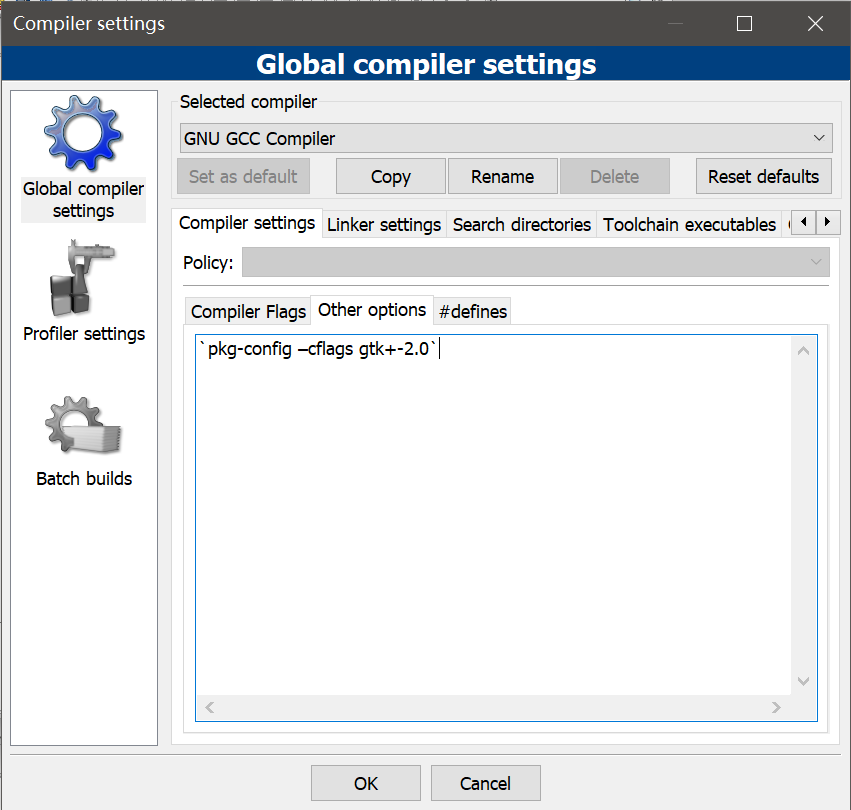Open the Policy dropdown
This screenshot has height=810, width=851.
click(x=535, y=262)
